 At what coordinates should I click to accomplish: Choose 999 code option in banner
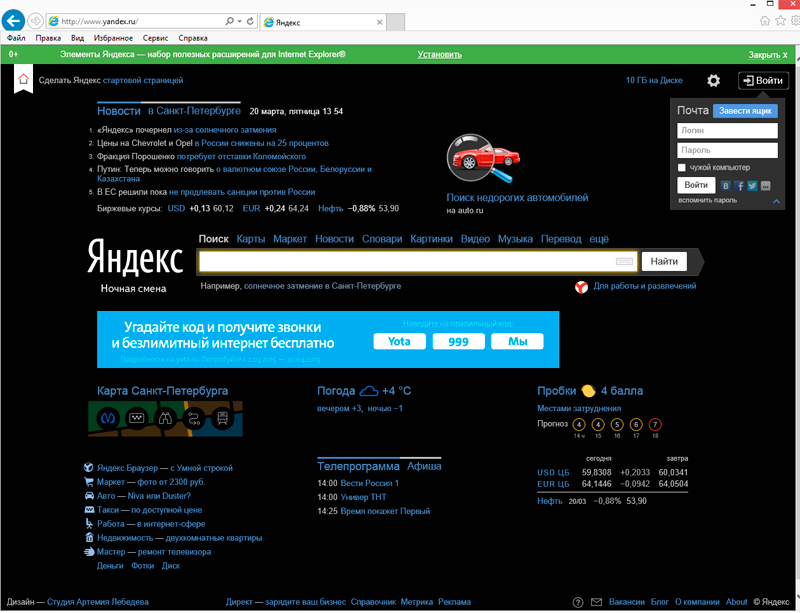click(x=458, y=341)
